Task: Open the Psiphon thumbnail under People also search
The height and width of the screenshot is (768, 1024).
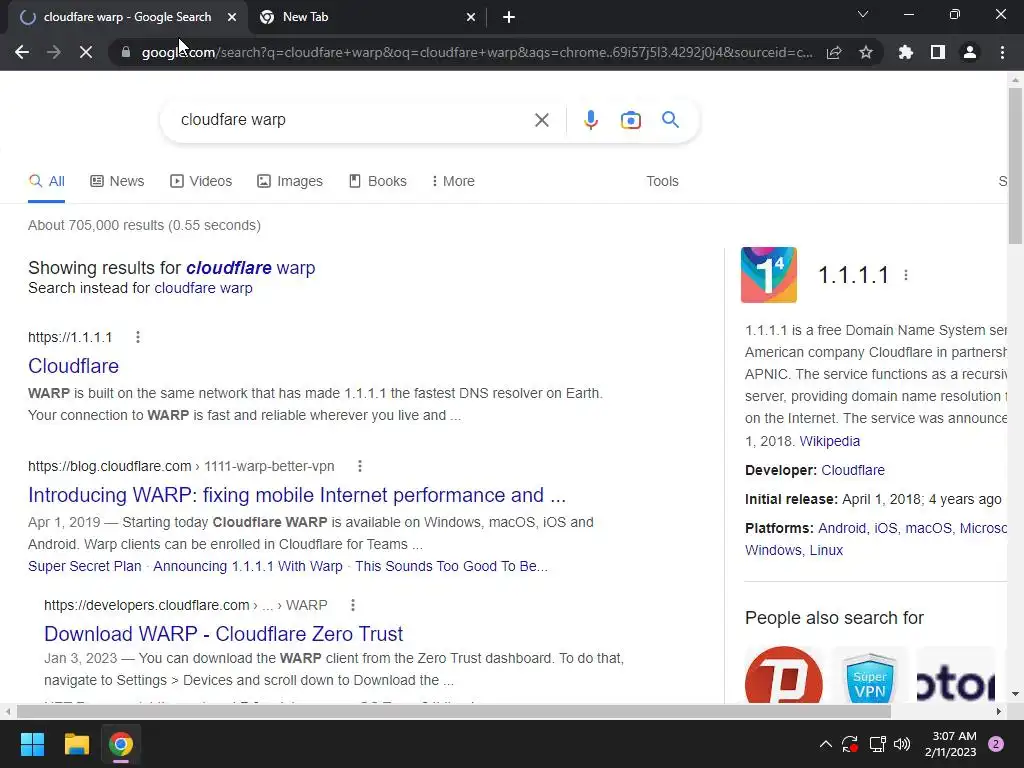Action: coord(784,675)
